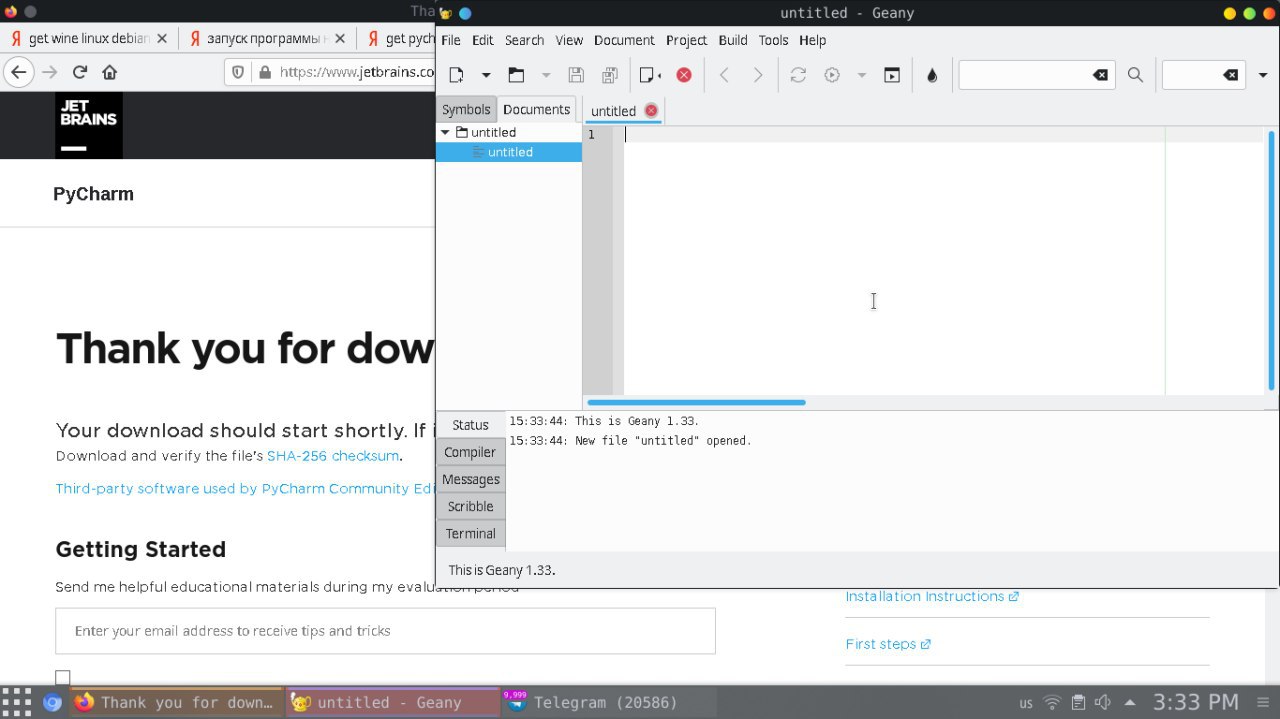Switch to Symbols sidebar tab
Screen dimensions: 1280x719
point(466,110)
